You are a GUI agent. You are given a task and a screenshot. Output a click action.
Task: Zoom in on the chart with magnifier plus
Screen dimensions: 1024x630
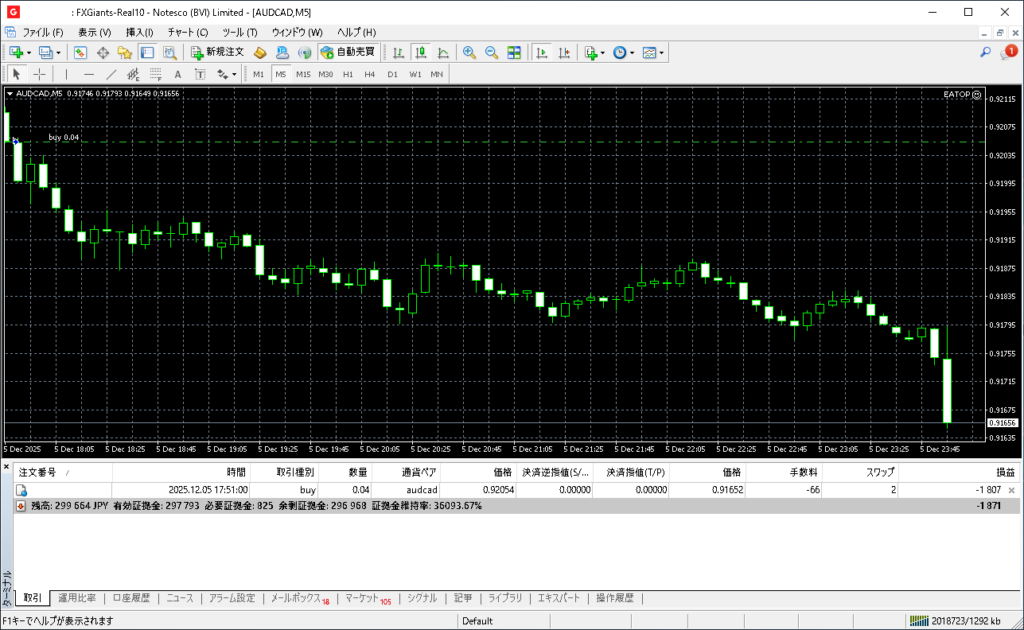coord(469,52)
